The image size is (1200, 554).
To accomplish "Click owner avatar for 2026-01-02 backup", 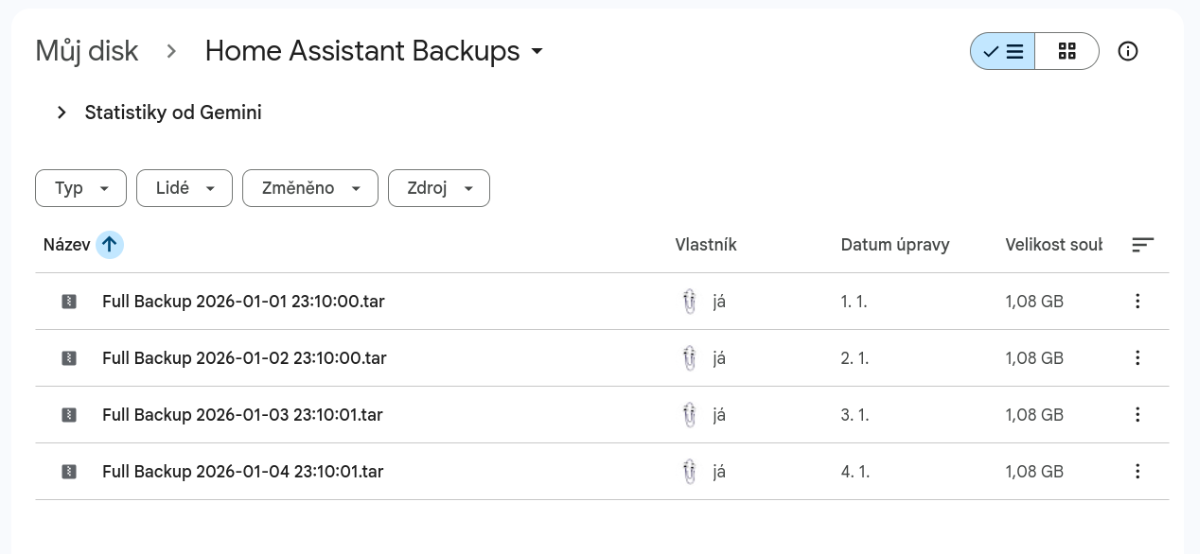I will (x=688, y=358).
